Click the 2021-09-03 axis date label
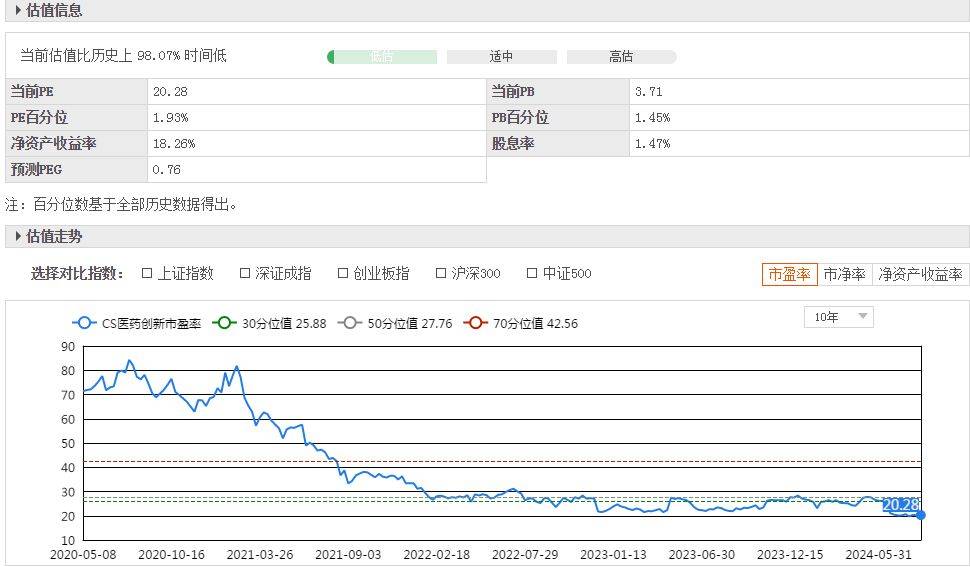The image size is (970, 567). coord(348,555)
